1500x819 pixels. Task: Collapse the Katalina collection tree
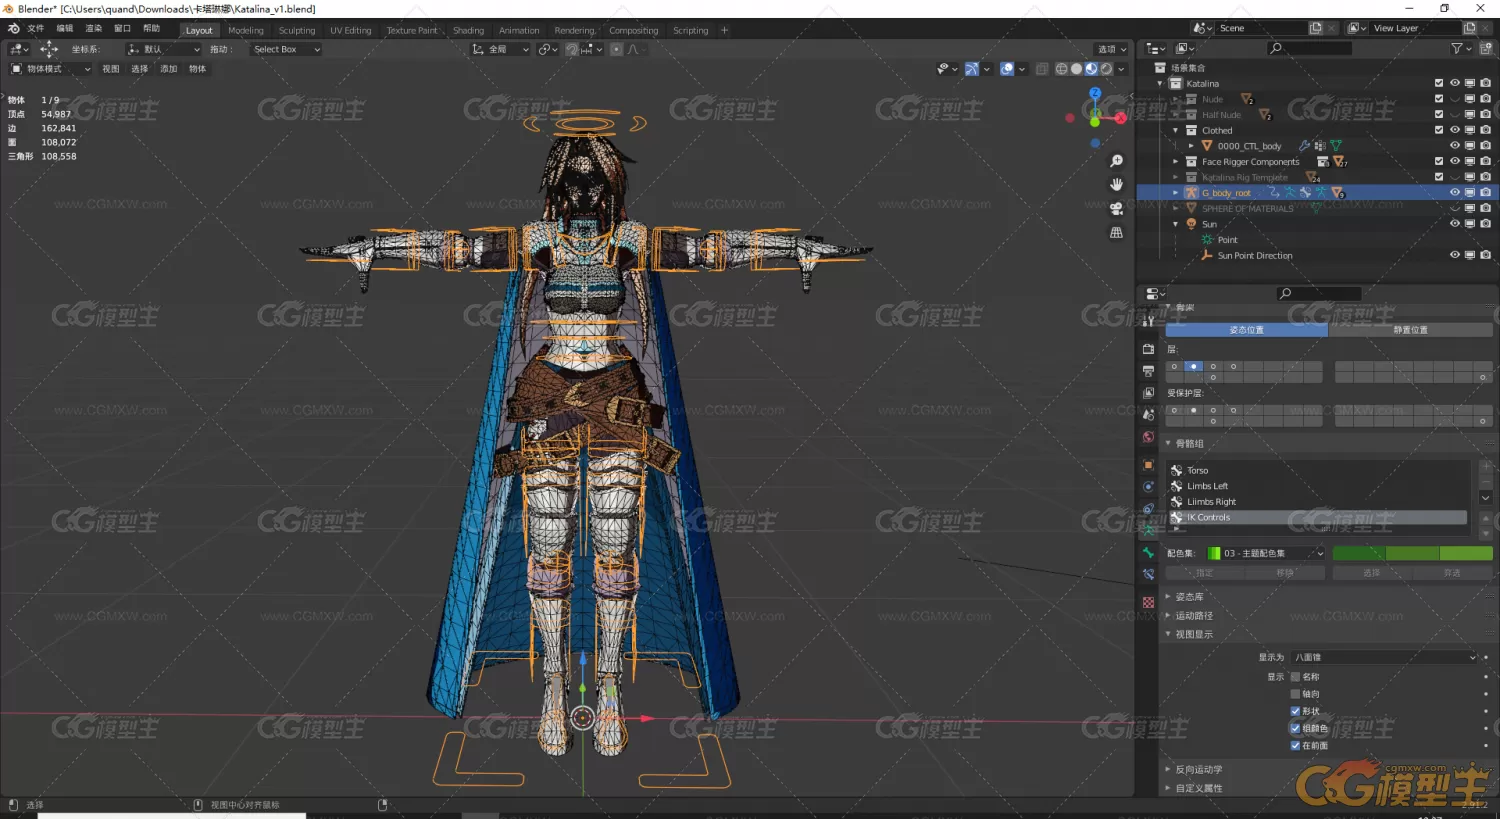pos(1160,84)
